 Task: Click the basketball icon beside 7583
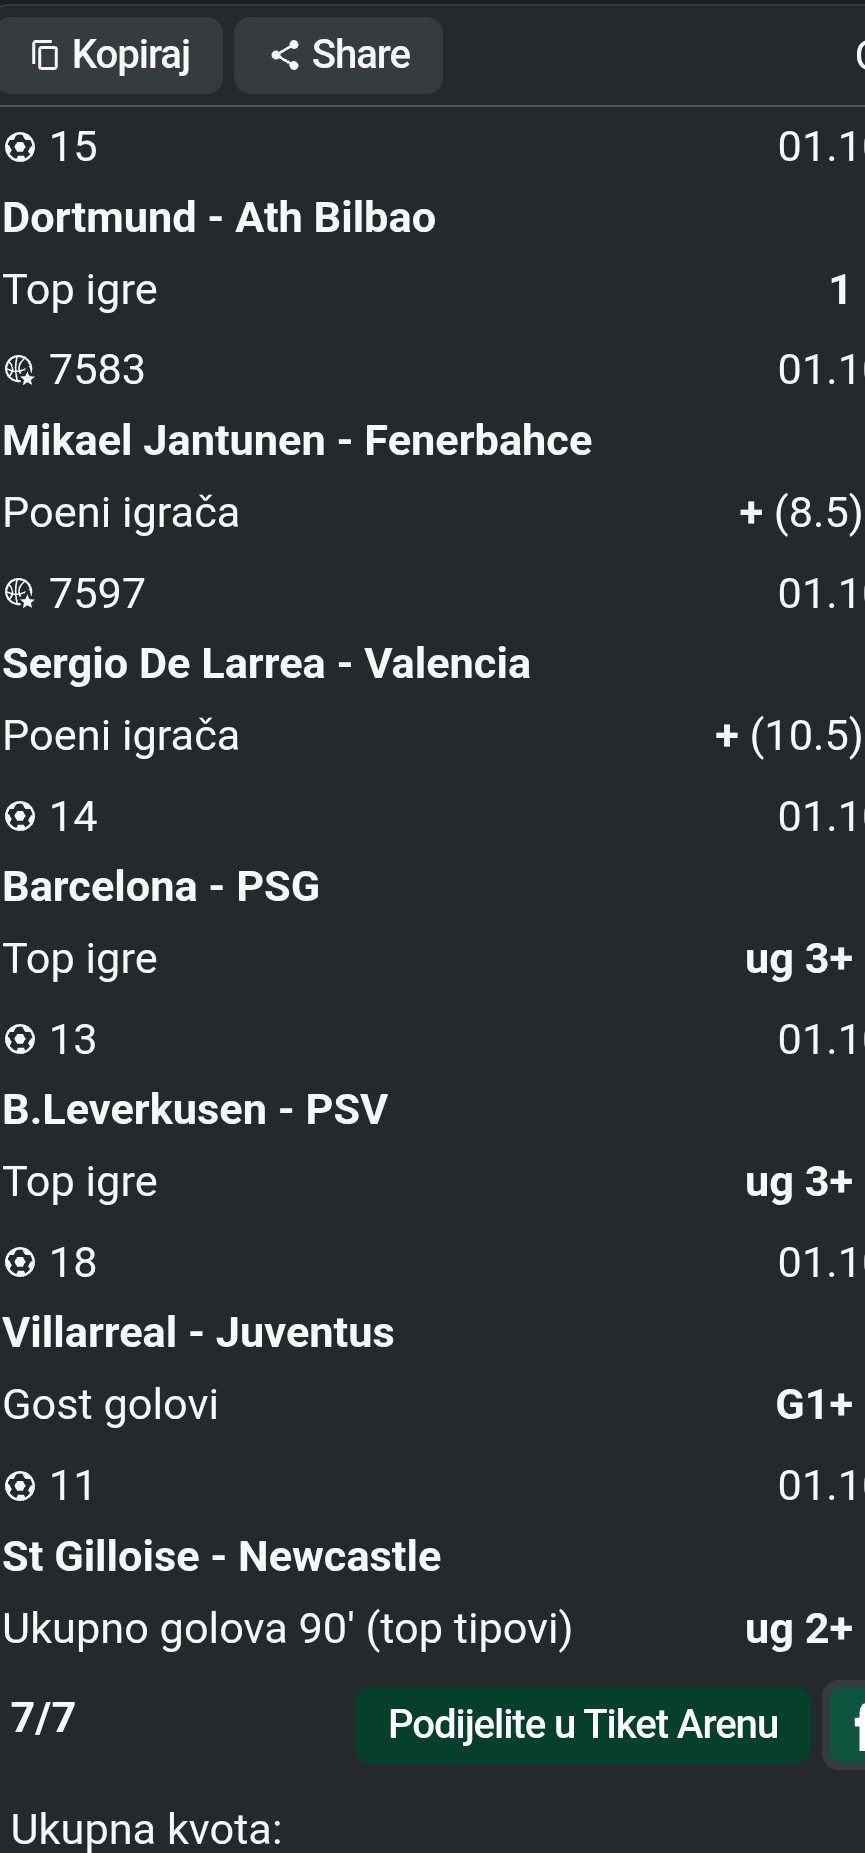click(20, 371)
